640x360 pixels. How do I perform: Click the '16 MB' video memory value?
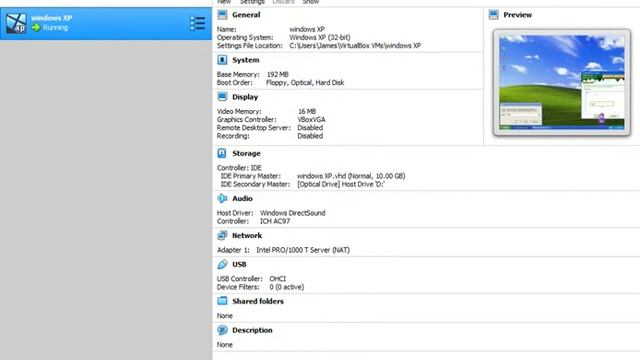[307, 111]
